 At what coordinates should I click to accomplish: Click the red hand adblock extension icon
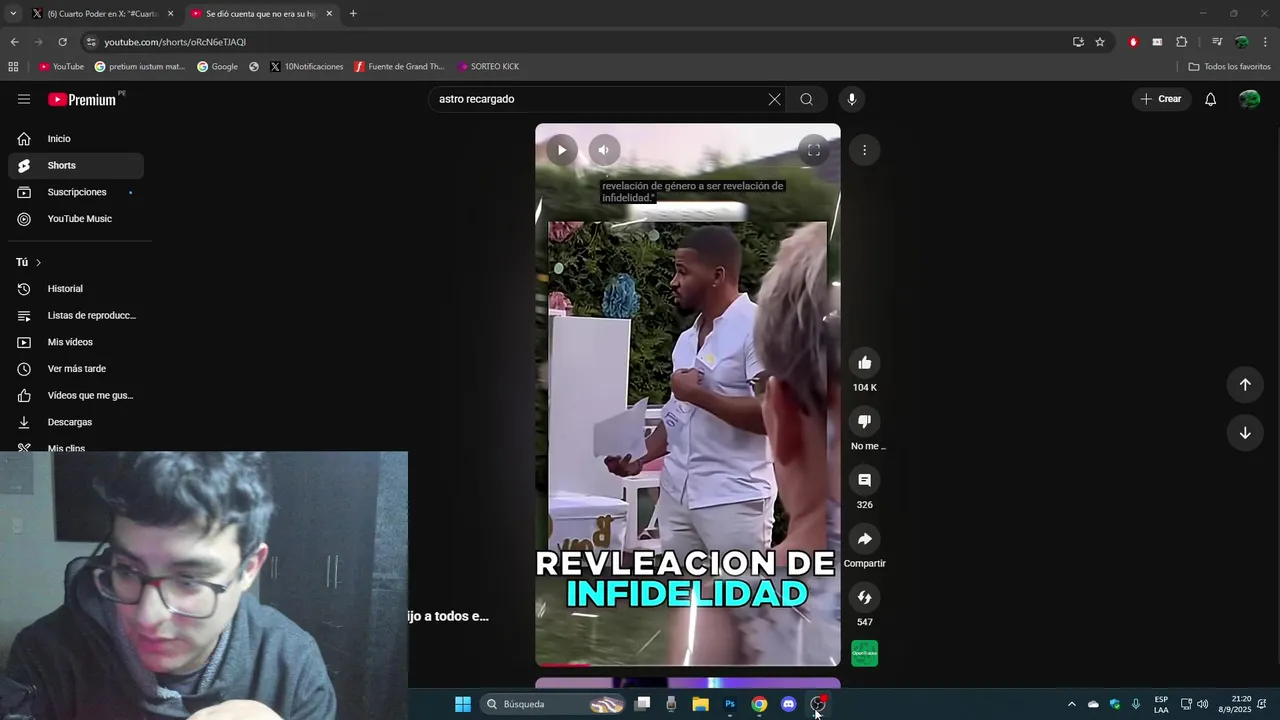click(x=1133, y=42)
